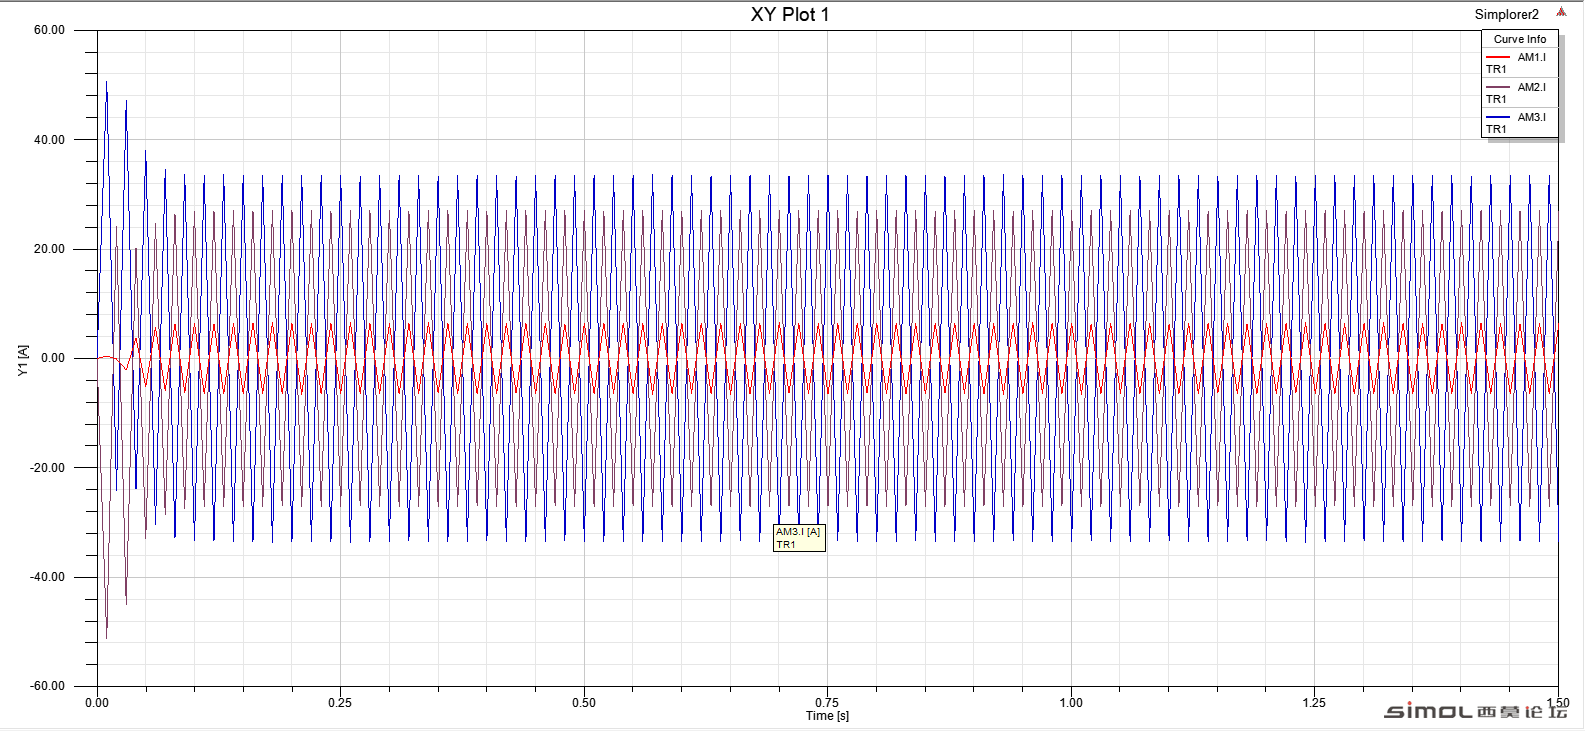Viewport: 1585px width, 731px height.
Task: Select the 'XY Plot 1' plot title
Action: 790,14
